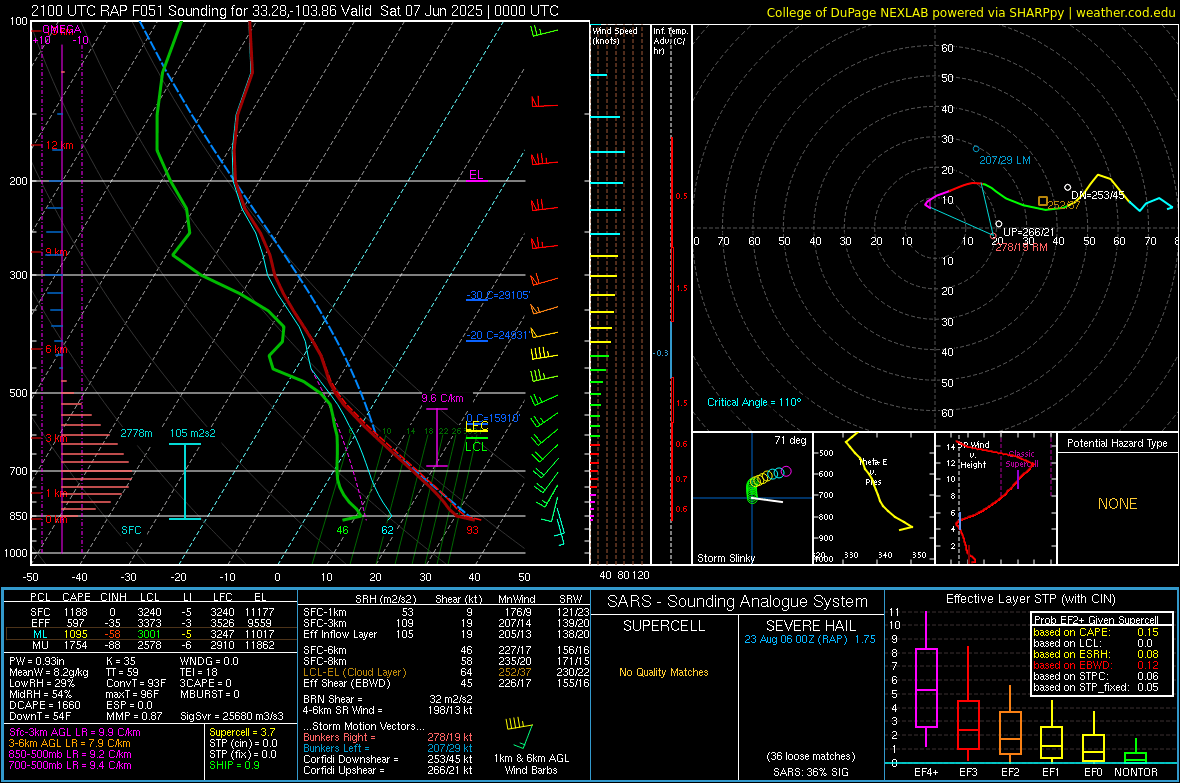Click the red surface temperature value 93
The width and height of the screenshot is (1180, 783).
coord(472,530)
